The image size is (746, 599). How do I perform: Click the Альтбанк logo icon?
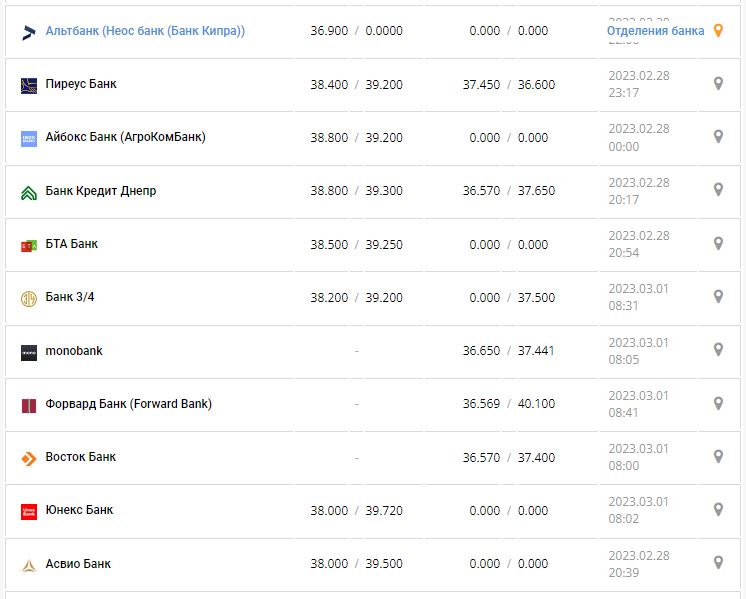(x=28, y=32)
